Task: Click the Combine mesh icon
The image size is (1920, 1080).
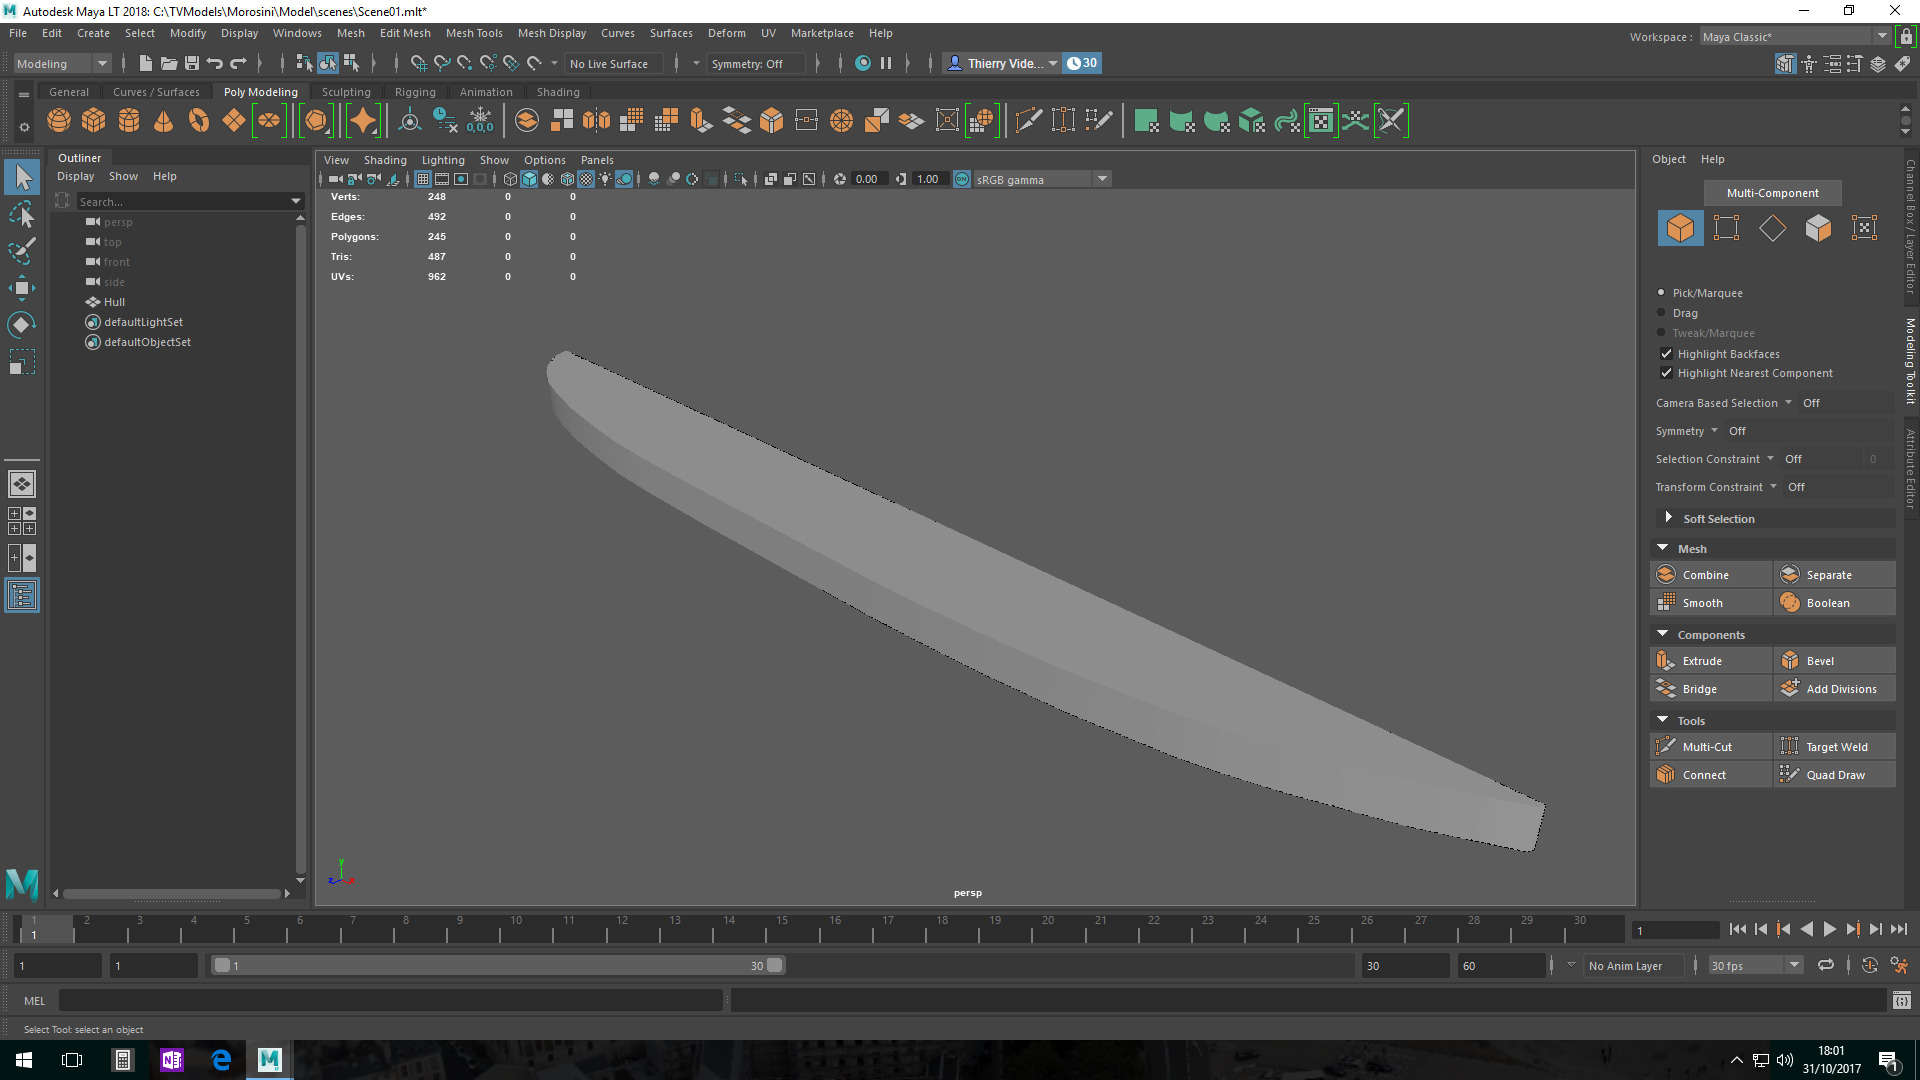Action: pos(1666,575)
